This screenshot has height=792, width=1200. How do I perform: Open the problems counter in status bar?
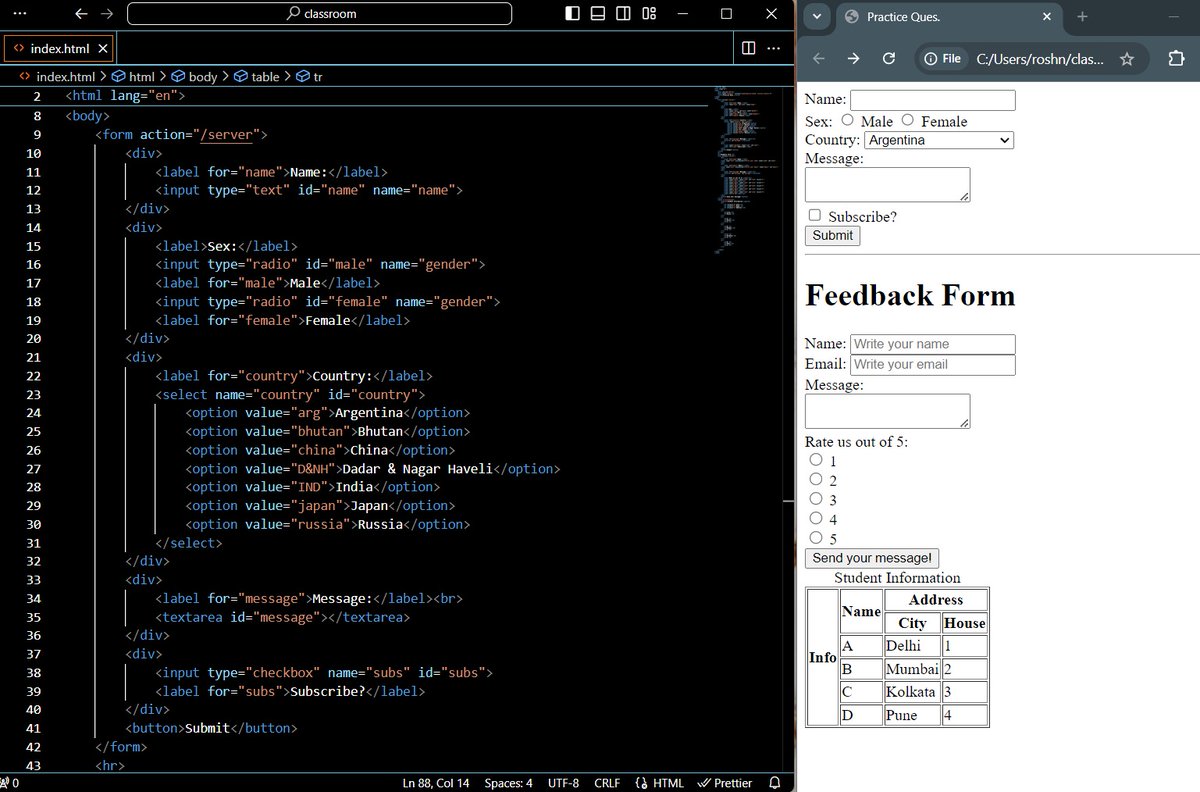click(x=9, y=783)
